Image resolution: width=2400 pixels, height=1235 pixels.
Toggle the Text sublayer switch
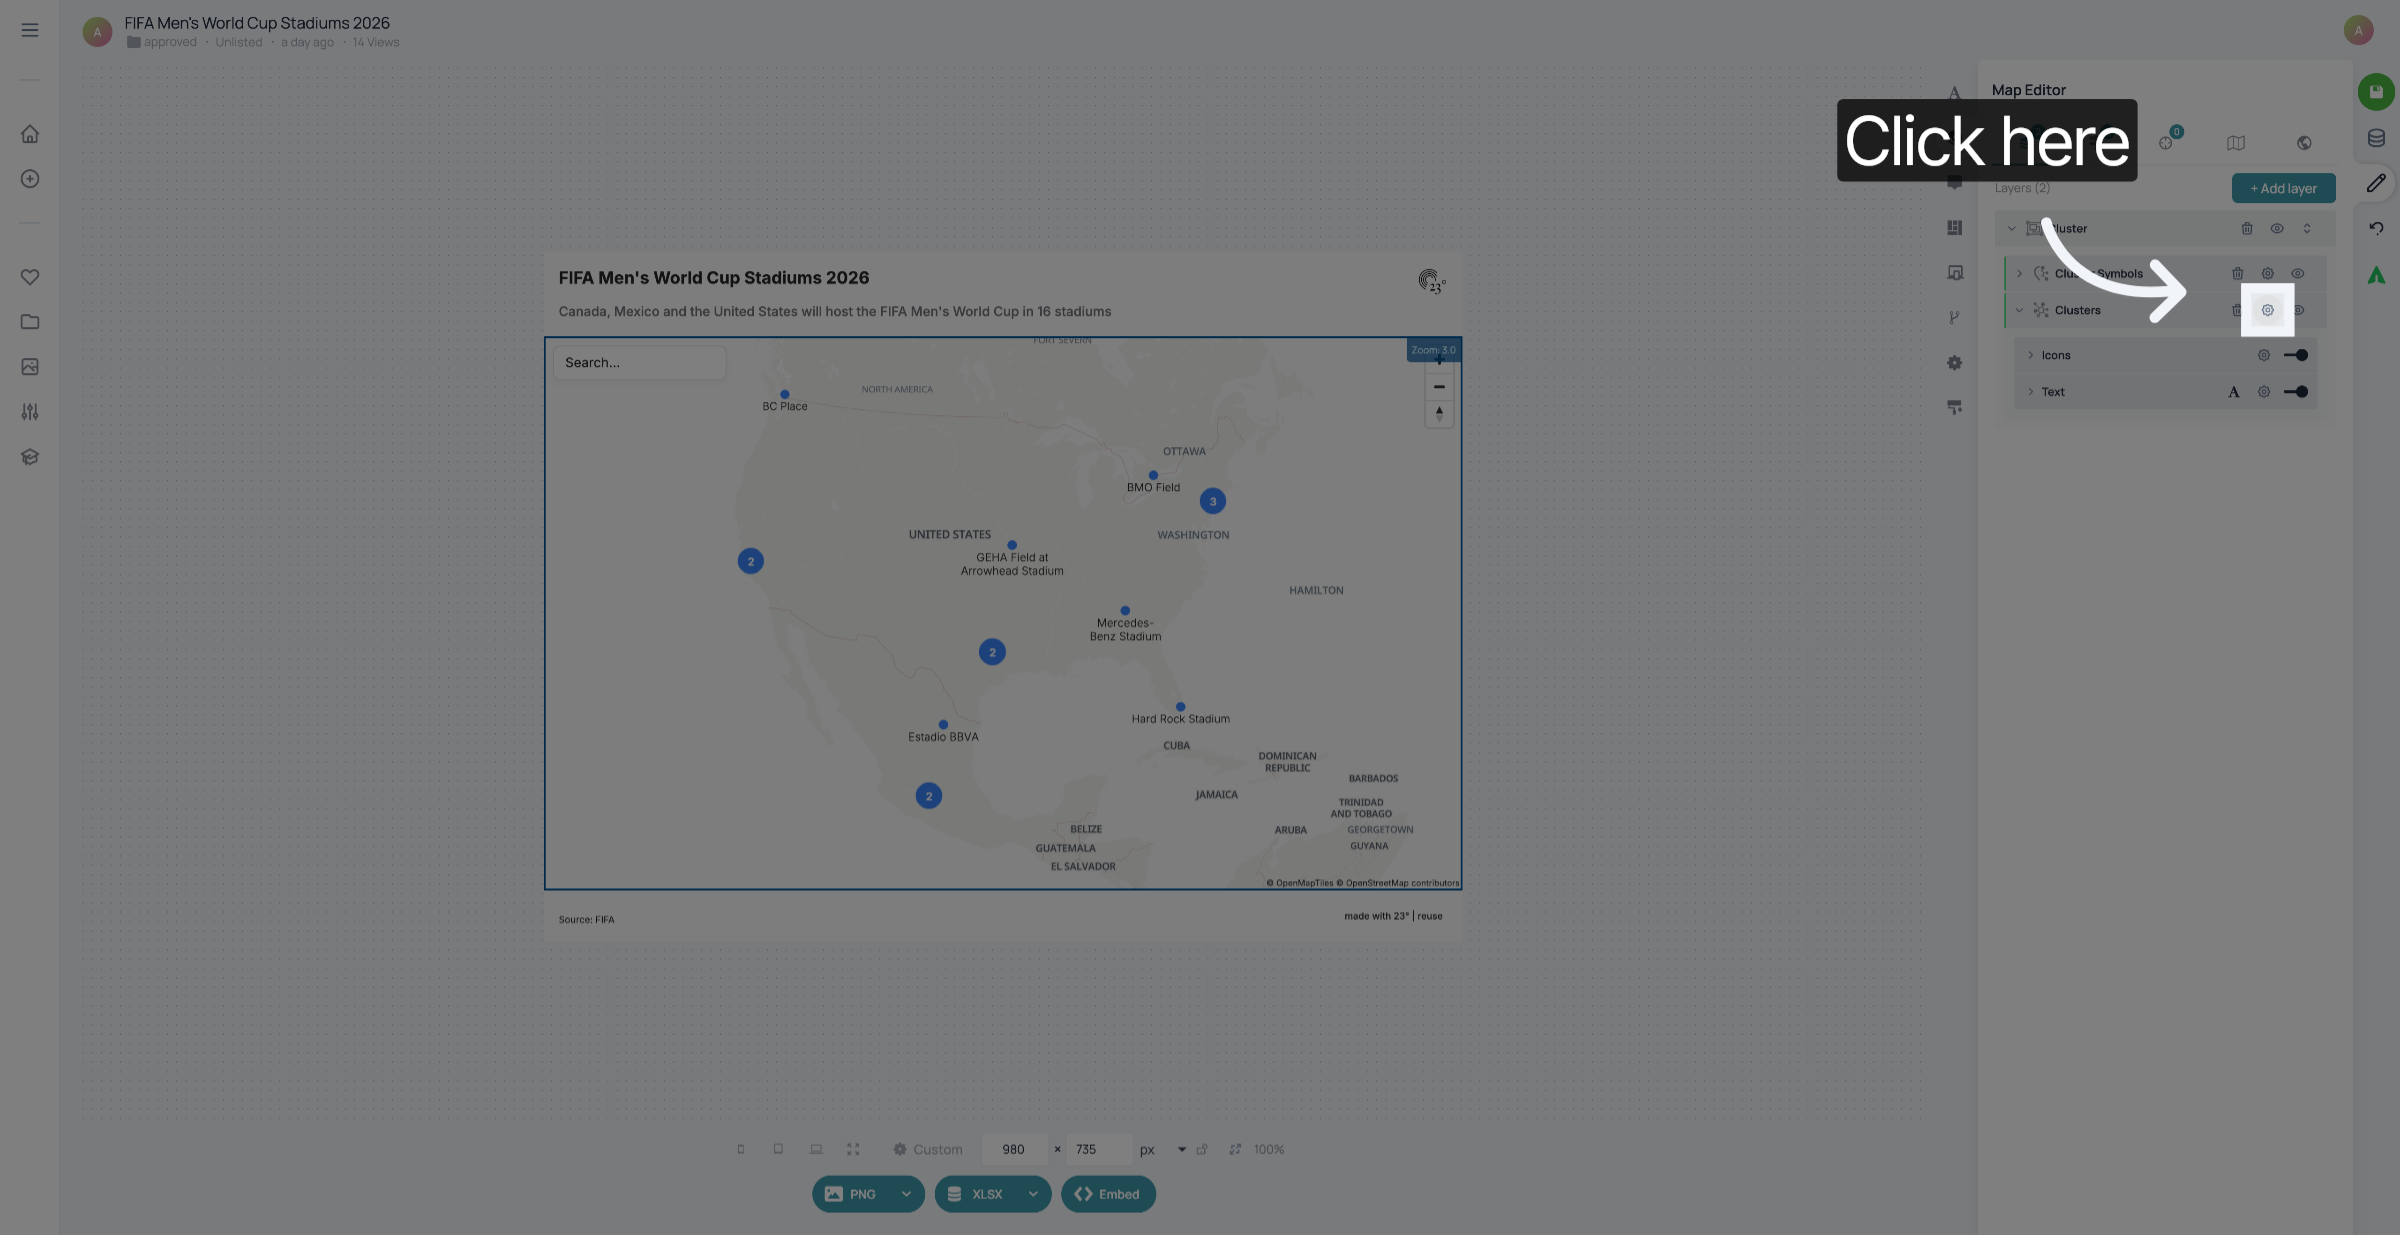(x=2296, y=392)
